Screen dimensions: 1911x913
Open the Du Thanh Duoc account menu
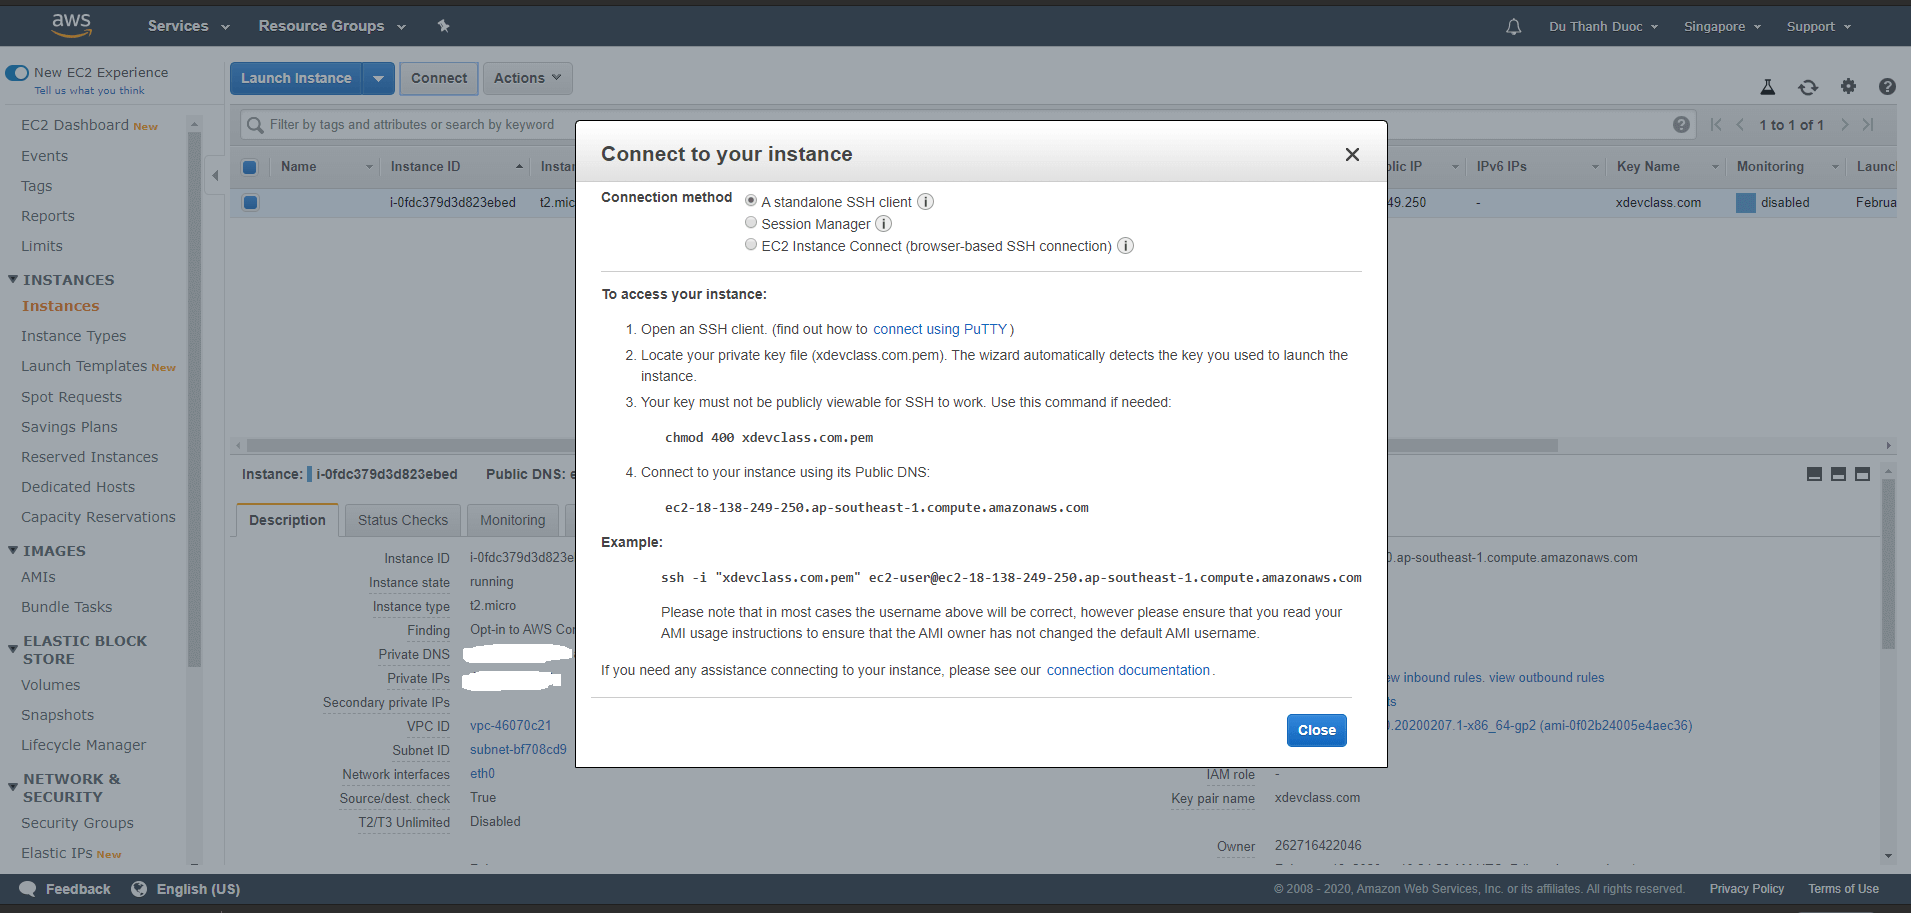[x=1603, y=27]
